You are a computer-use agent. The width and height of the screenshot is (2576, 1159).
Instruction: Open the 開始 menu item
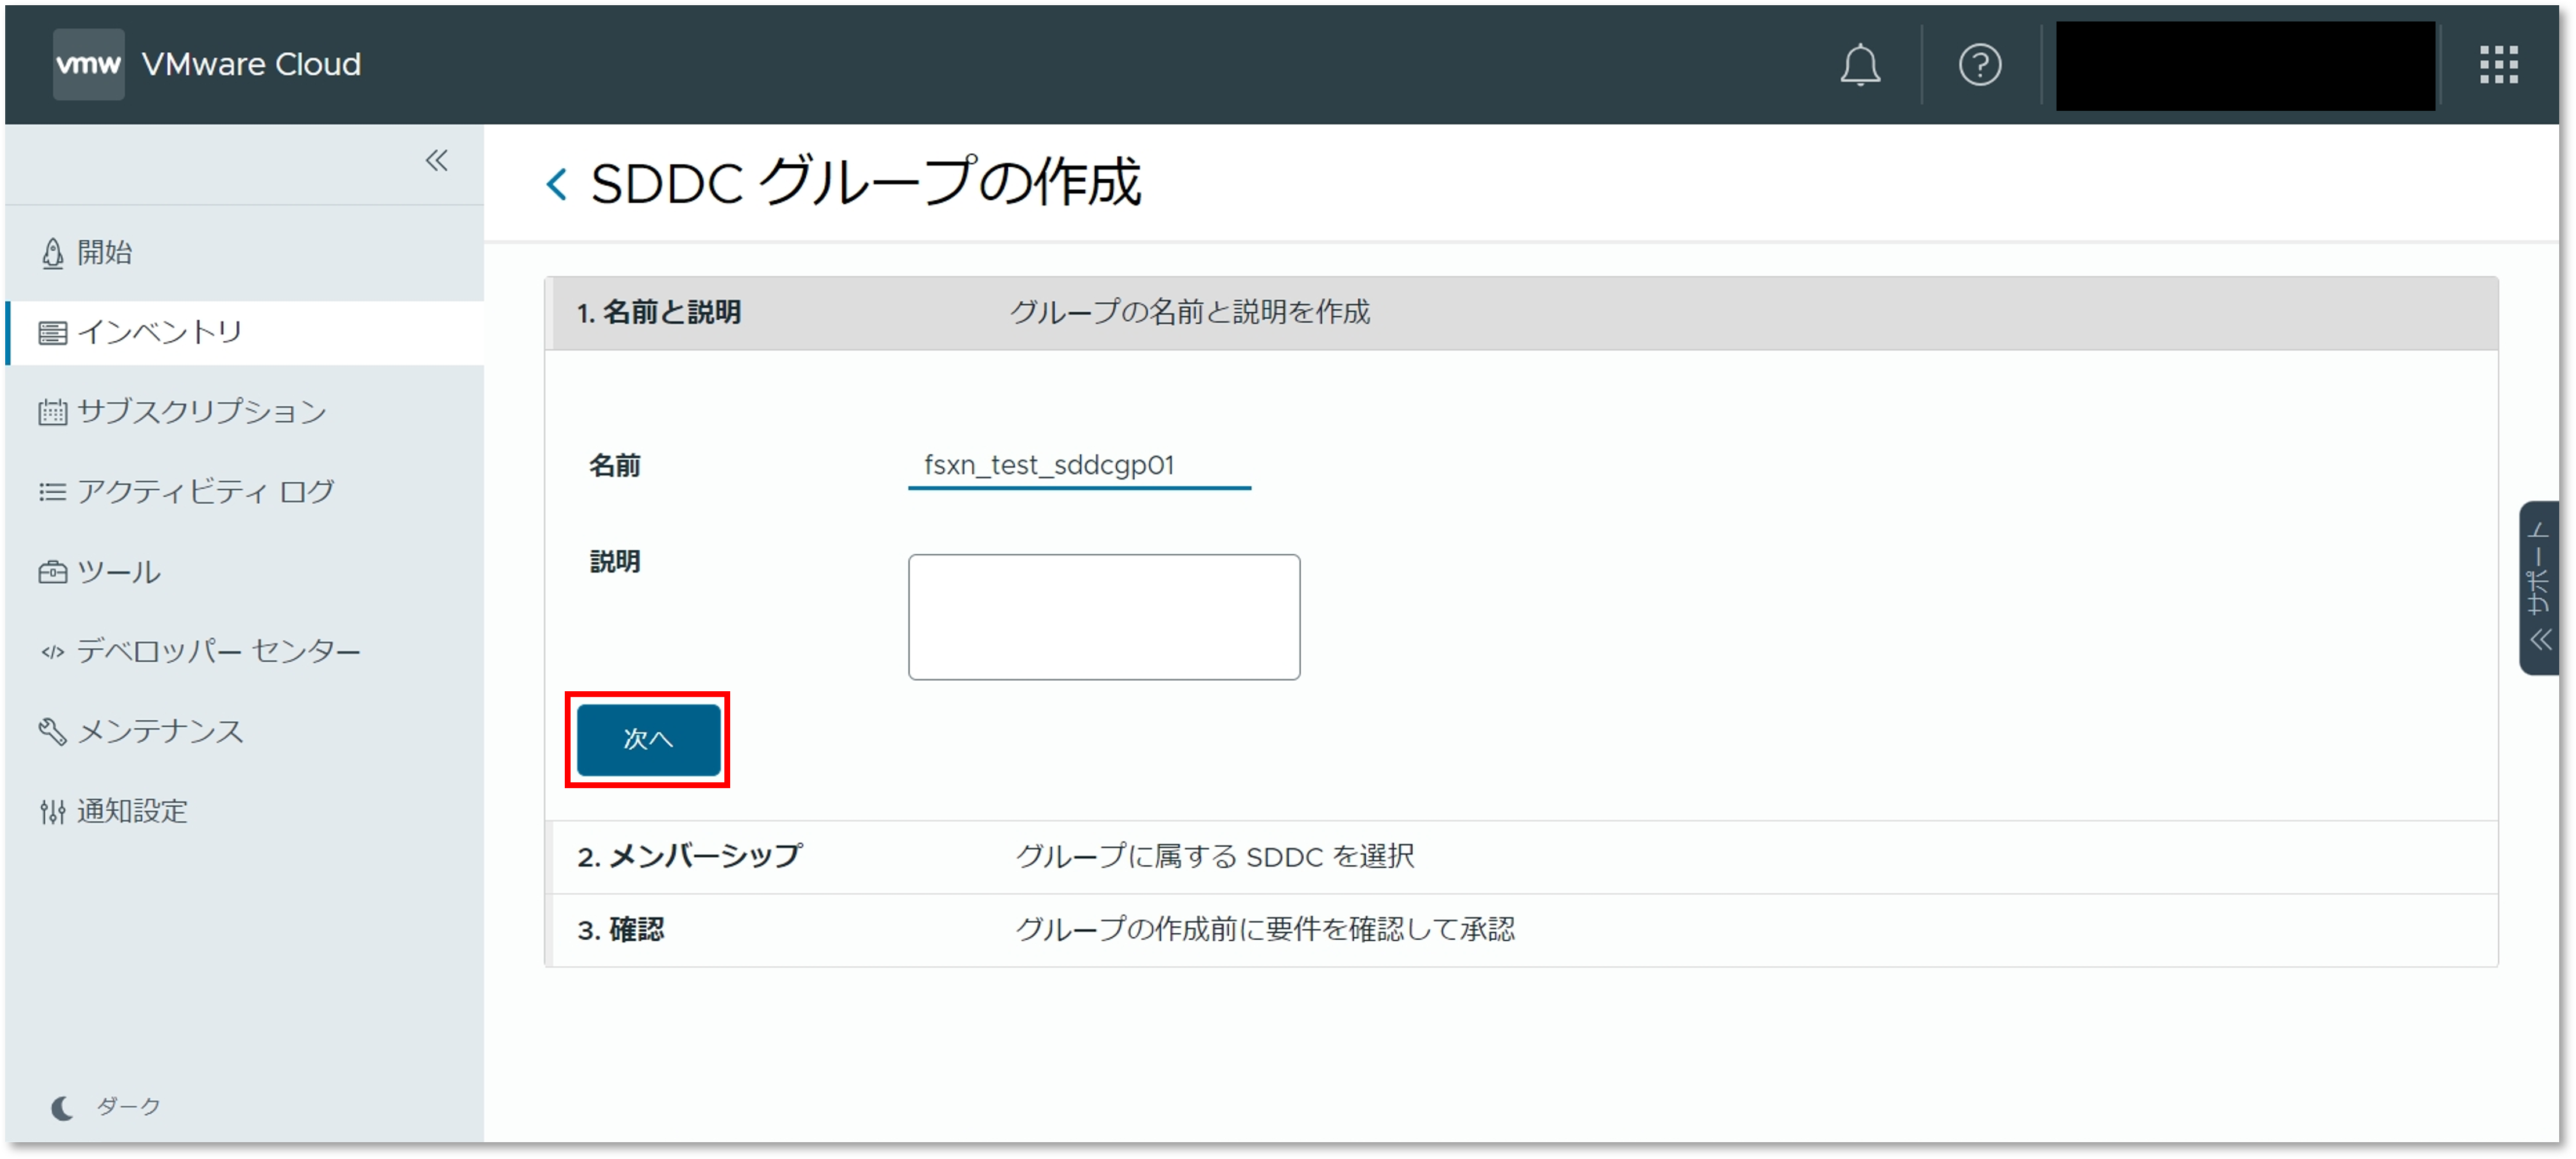click(x=244, y=252)
